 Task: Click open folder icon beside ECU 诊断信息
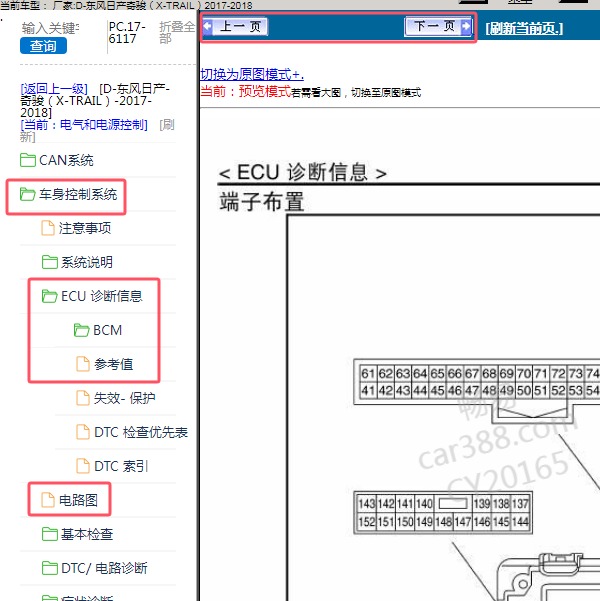(x=49, y=296)
